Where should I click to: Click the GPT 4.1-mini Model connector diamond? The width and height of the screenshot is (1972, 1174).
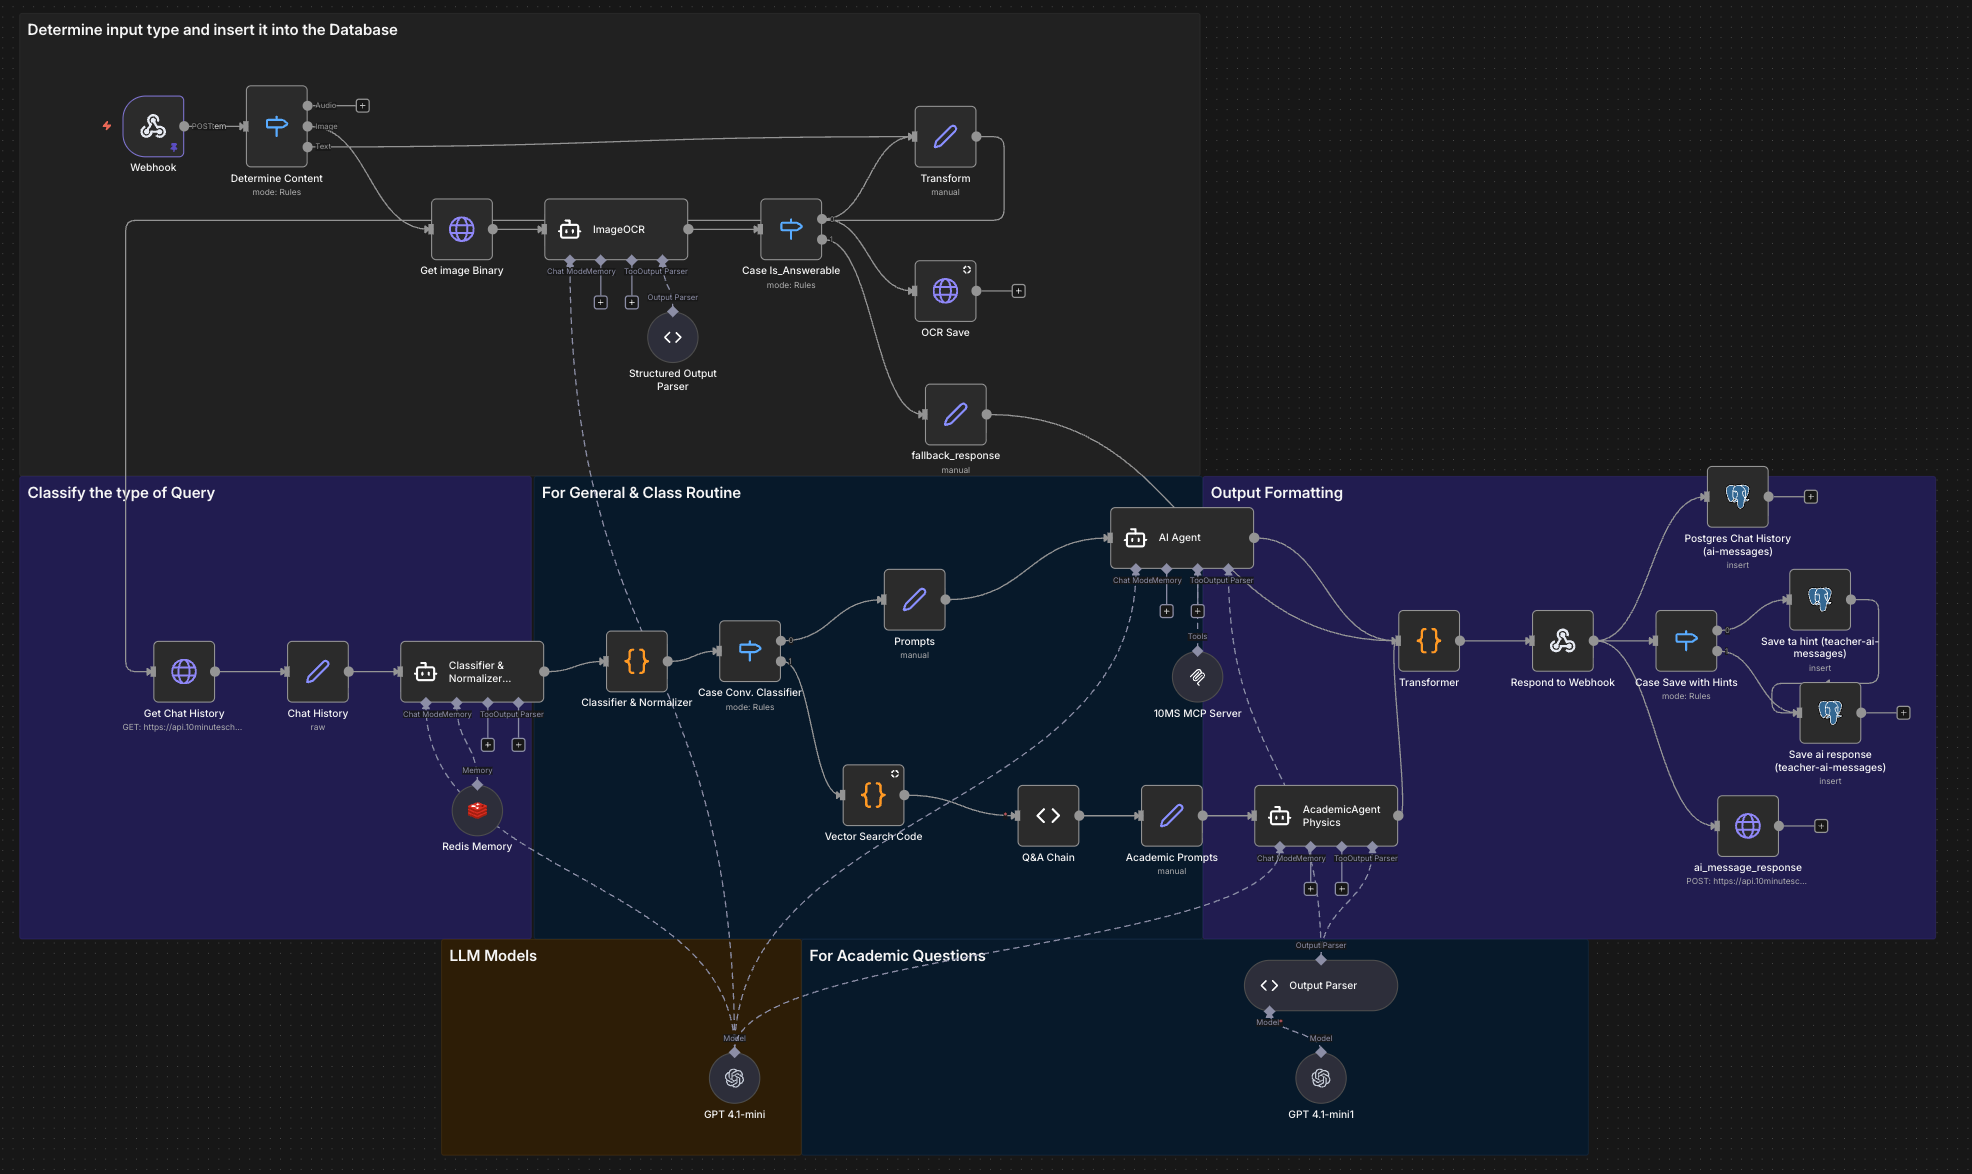point(734,1052)
